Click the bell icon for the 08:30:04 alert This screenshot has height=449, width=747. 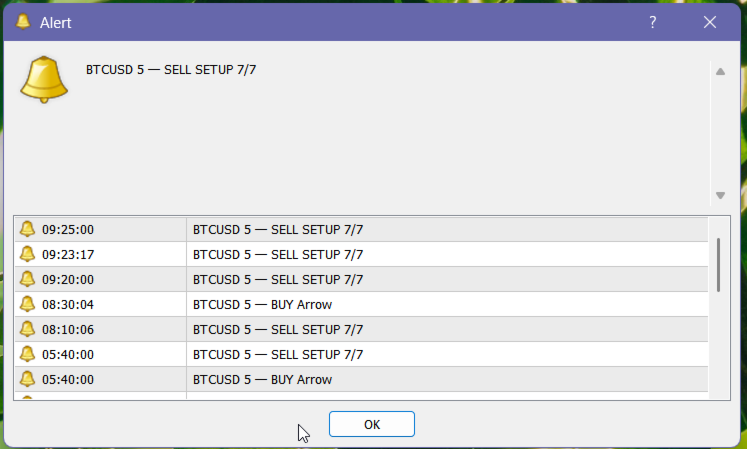point(27,304)
